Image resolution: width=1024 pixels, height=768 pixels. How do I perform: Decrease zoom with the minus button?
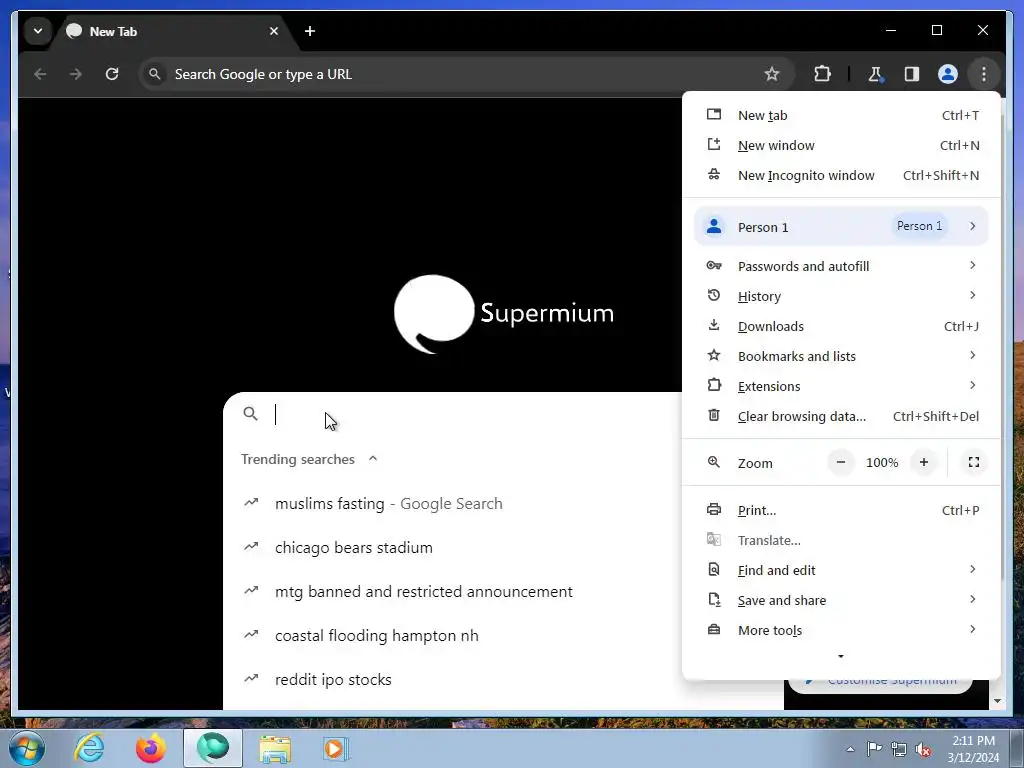point(841,462)
